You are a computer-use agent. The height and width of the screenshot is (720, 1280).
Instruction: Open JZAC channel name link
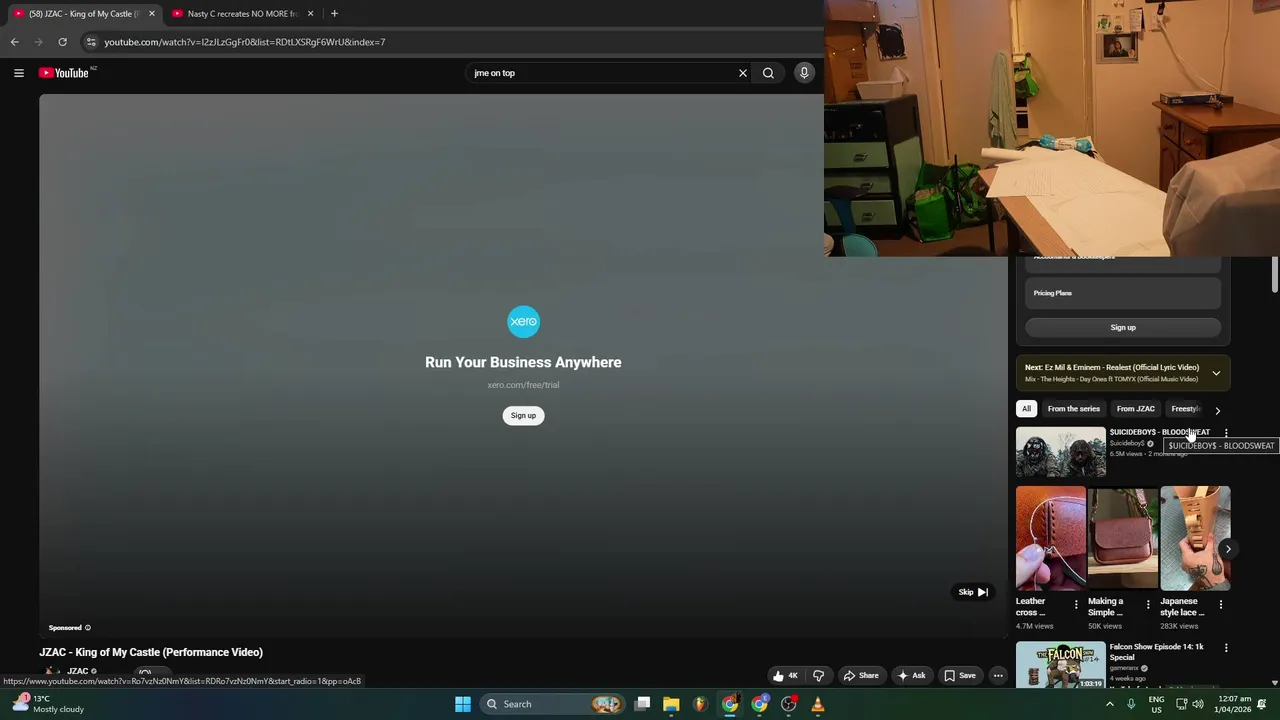[x=78, y=671]
